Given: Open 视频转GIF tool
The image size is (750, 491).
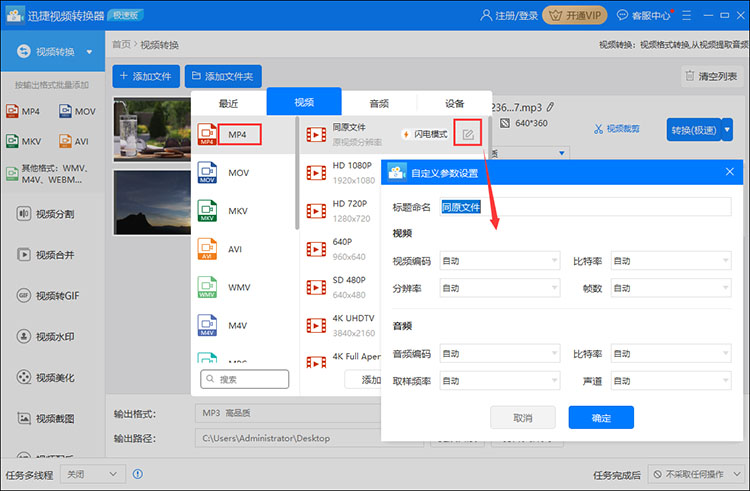Looking at the screenshot, I should coord(48,295).
